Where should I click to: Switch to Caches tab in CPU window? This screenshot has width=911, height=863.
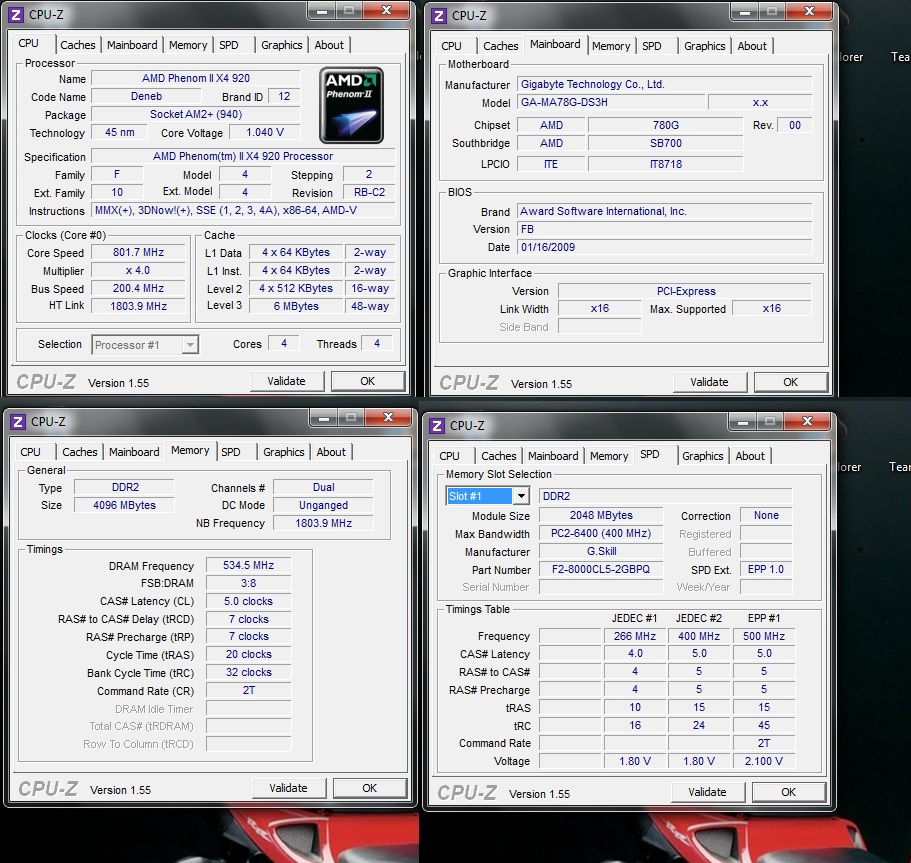tap(78, 45)
